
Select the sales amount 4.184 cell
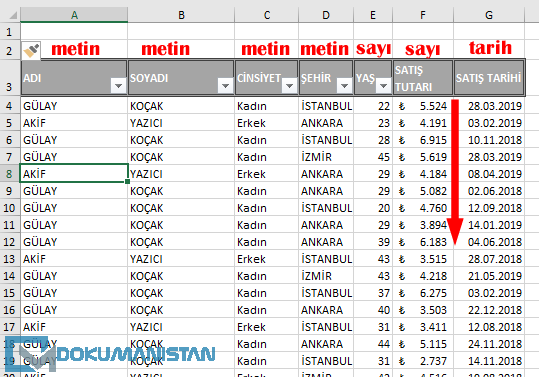coord(423,174)
